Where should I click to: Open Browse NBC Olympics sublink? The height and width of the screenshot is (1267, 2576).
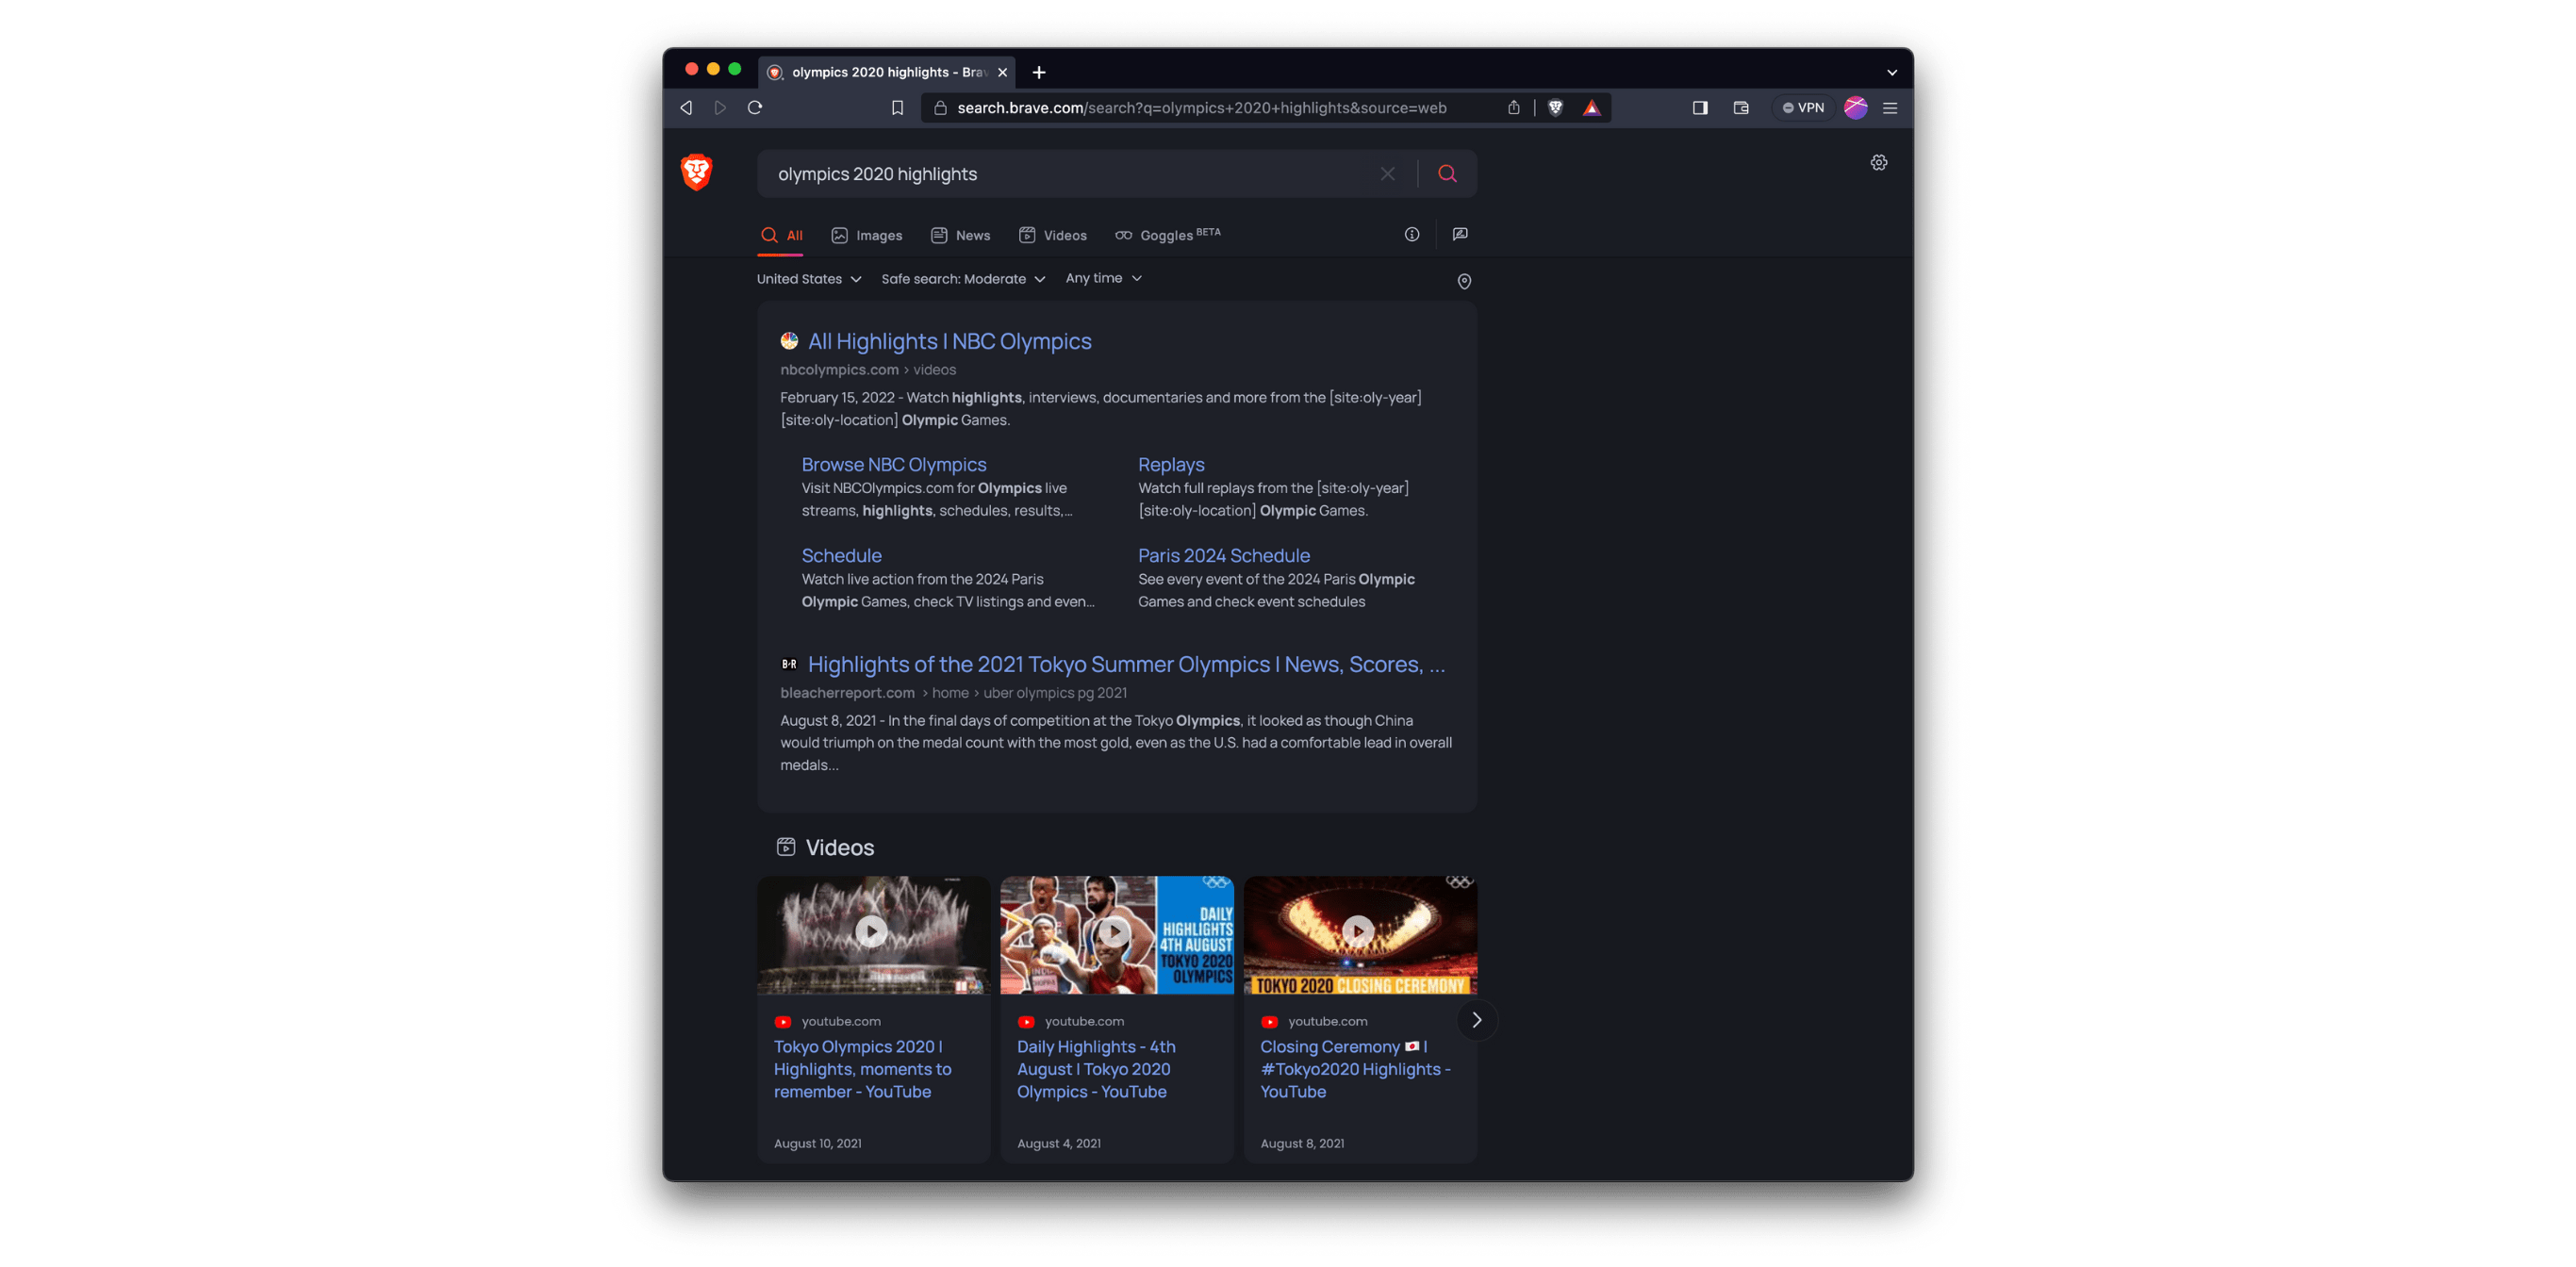[894, 465]
